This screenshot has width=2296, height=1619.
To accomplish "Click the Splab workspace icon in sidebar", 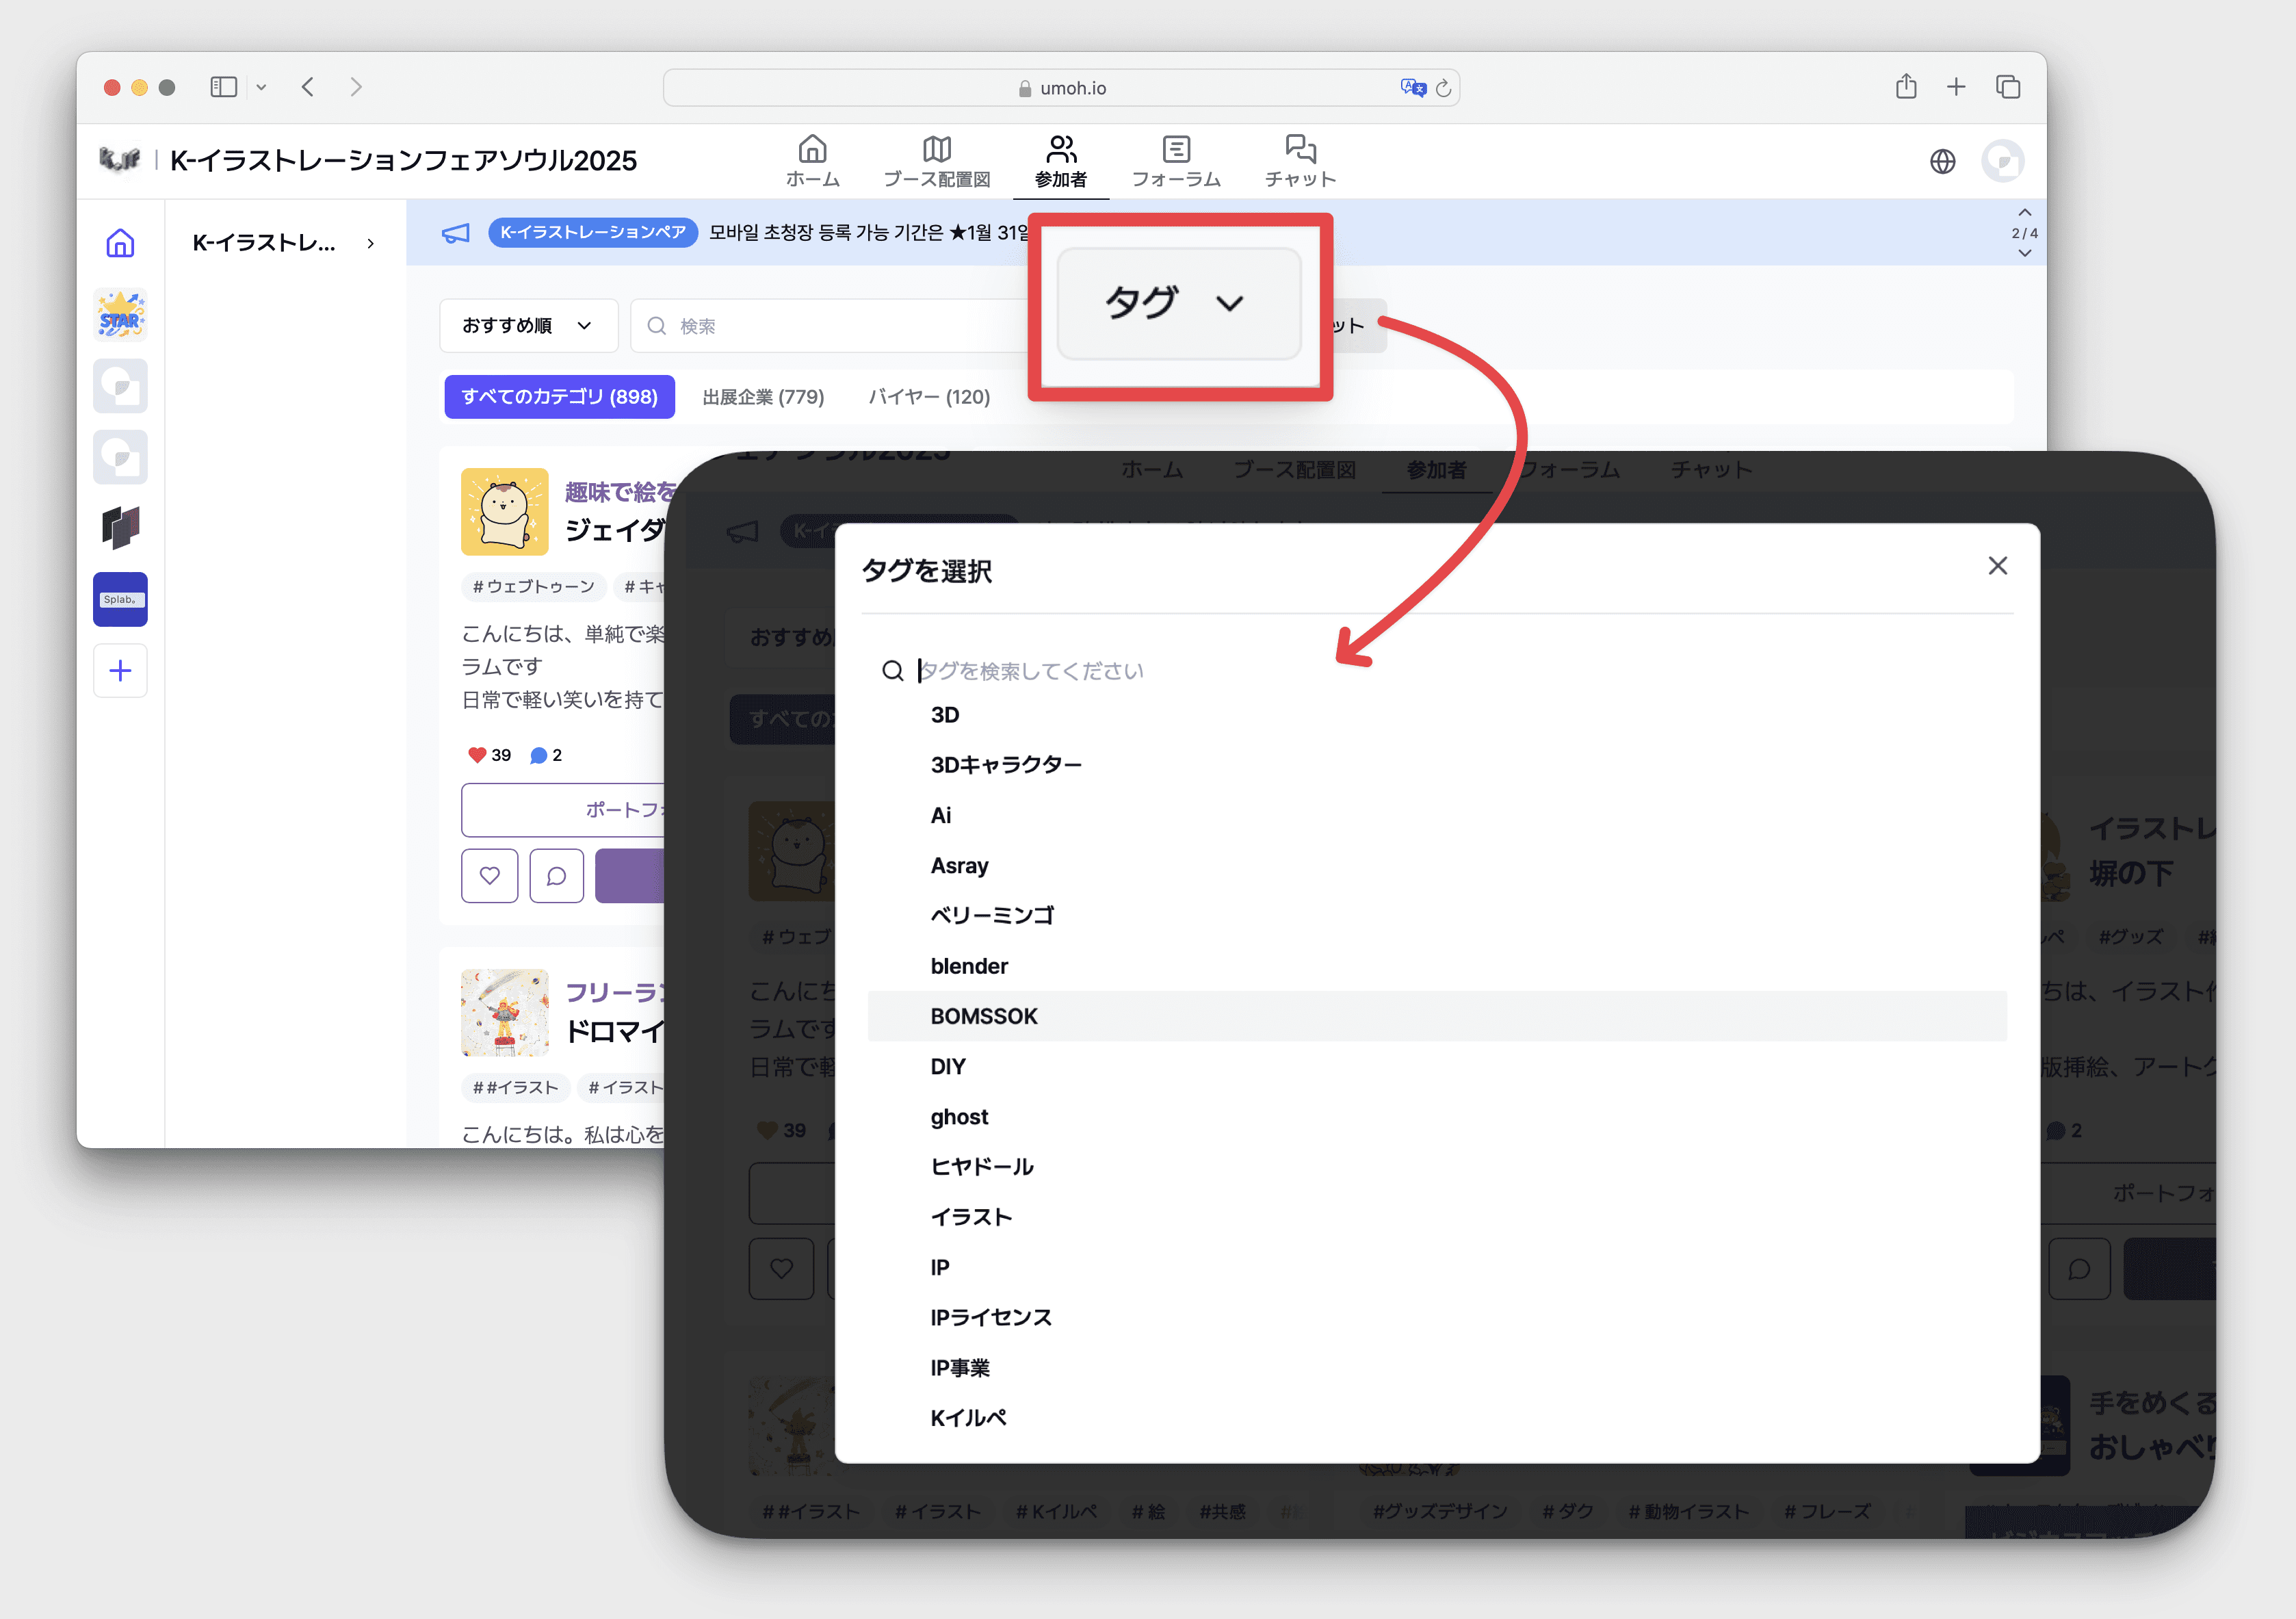I will pyautogui.click(x=120, y=600).
